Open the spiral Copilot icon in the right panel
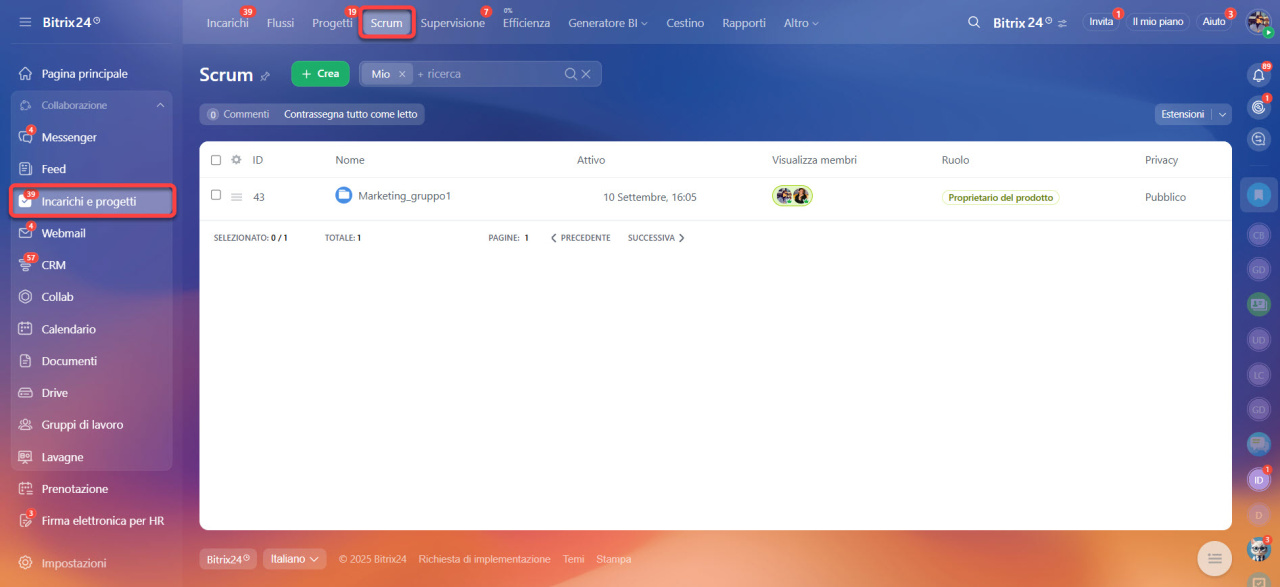 pyautogui.click(x=1259, y=107)
